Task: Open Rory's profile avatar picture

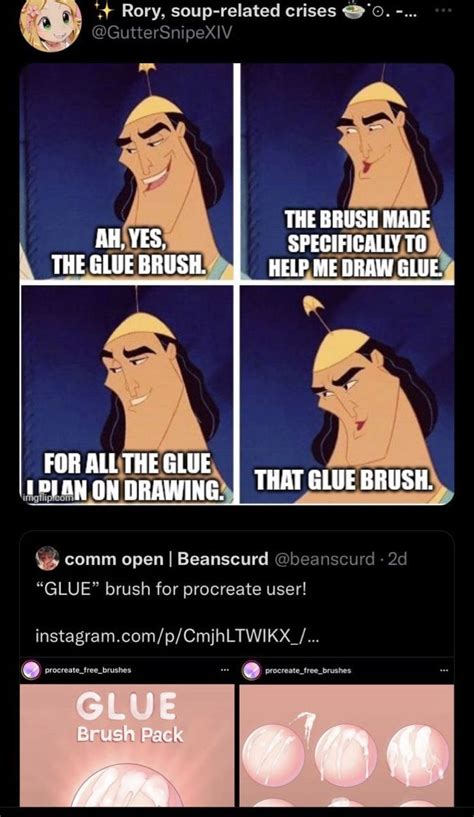Action: (50, 24)
